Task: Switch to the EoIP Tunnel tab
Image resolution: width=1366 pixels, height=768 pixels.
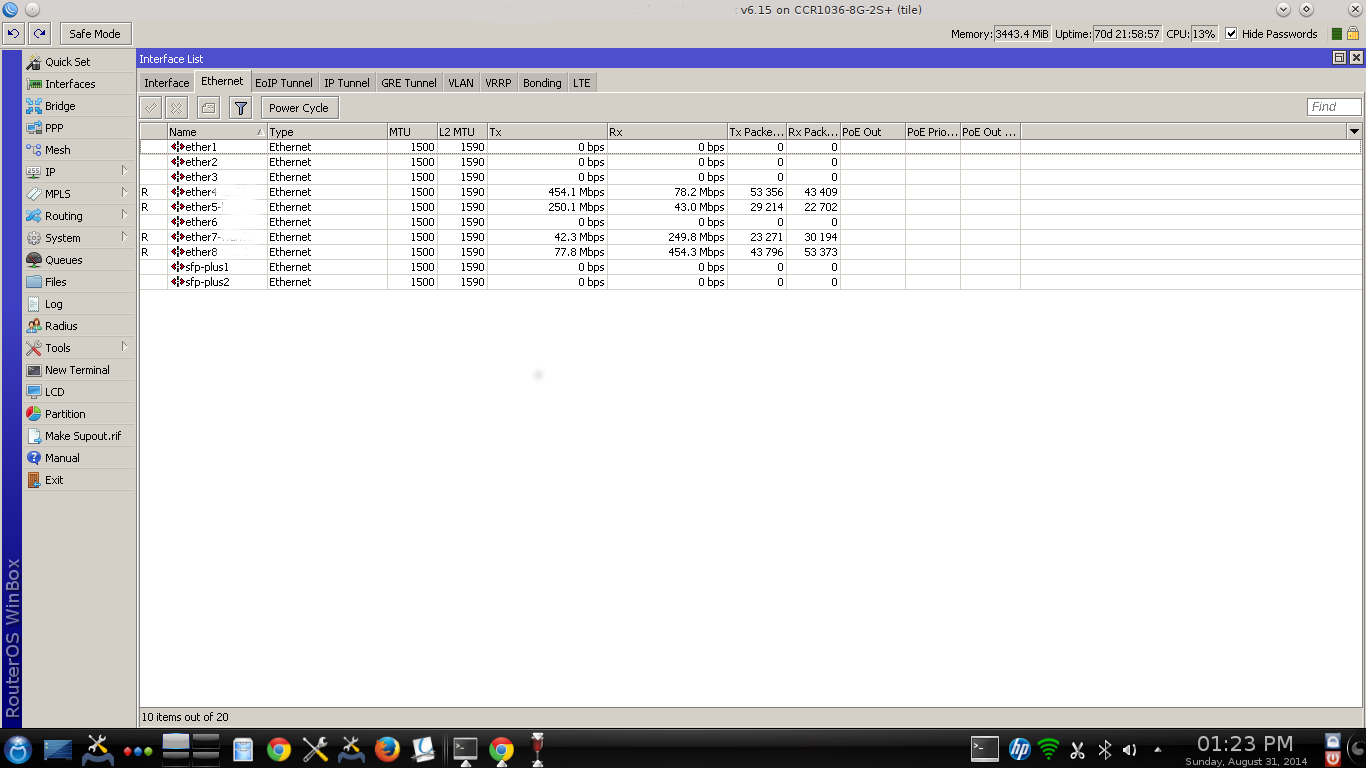Action: click(284, 83)
